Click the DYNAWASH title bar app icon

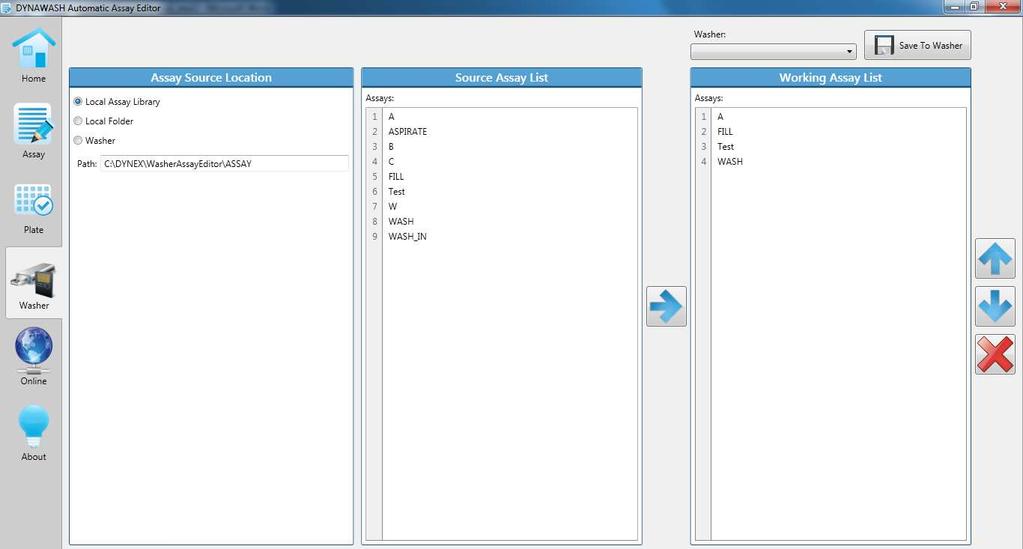pyautogui.click(x=7, y=8)
